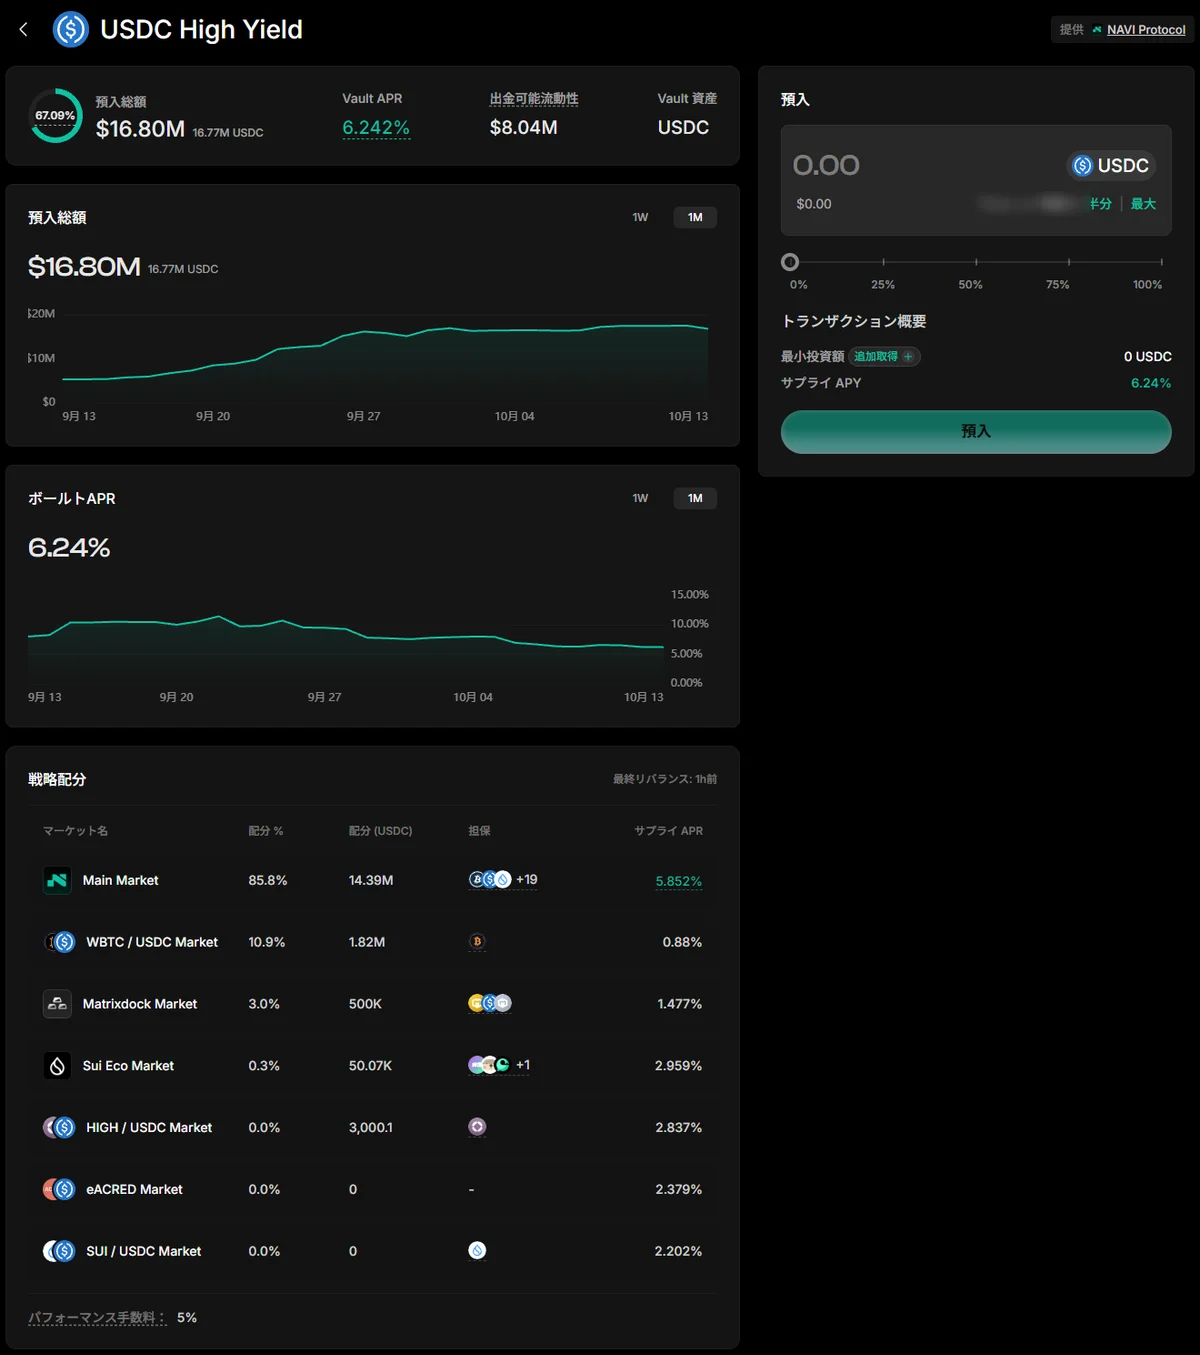Expand the +1 collateral for Sui Eco Market
This screenshot has height=1355, width=1200.
click(x=523, y=1065)
